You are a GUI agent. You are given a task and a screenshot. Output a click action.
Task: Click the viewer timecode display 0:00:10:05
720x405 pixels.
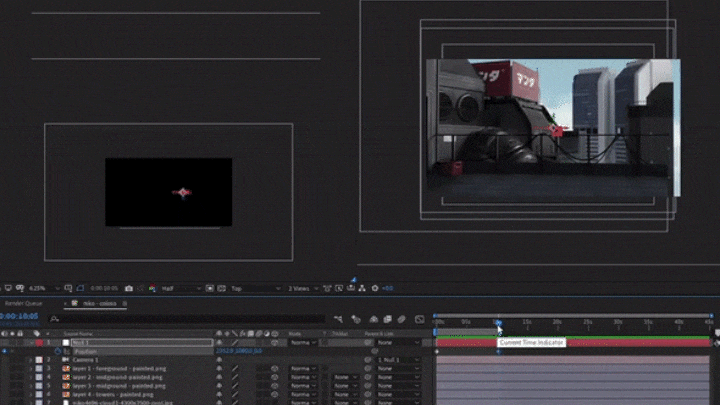point(104,288)
